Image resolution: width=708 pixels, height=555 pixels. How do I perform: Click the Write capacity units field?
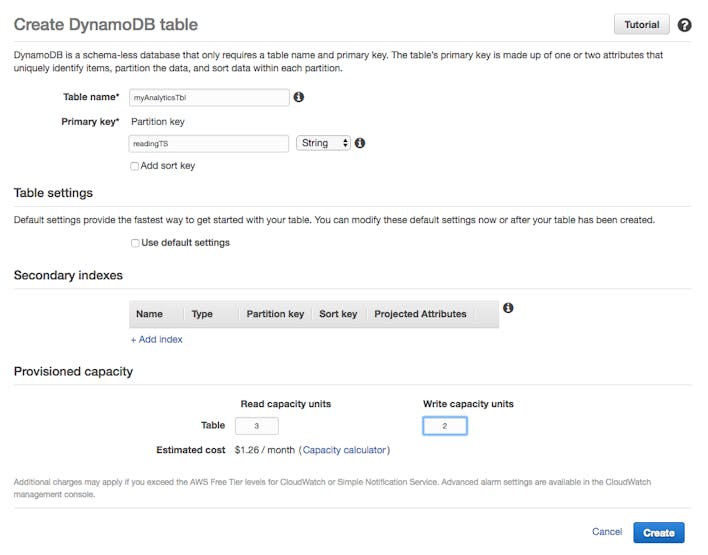[445, 426]
